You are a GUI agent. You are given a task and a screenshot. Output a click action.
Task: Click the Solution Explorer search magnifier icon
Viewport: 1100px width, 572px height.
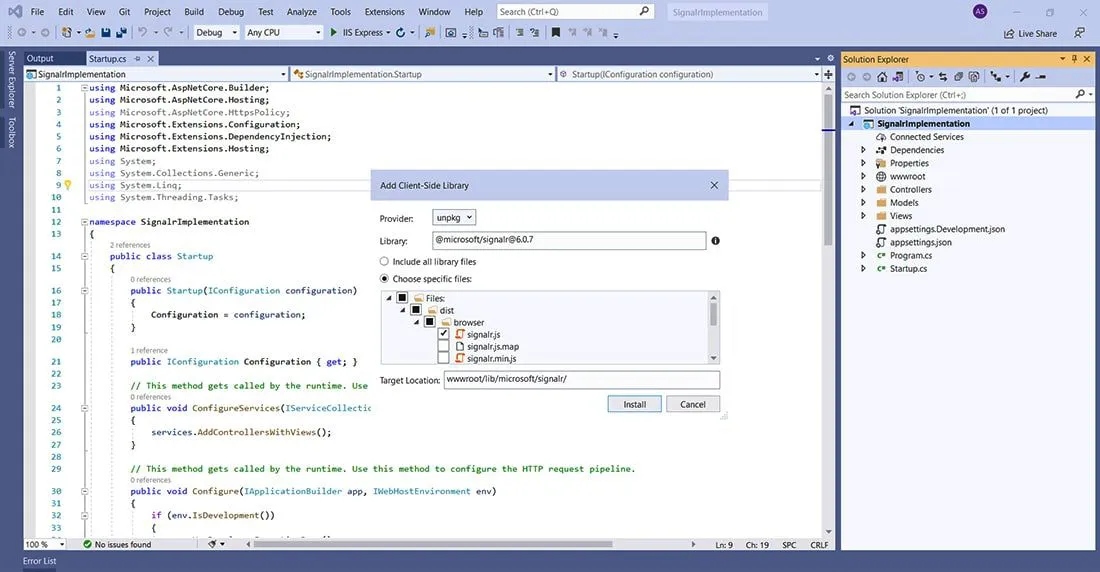click(1080, 94)
